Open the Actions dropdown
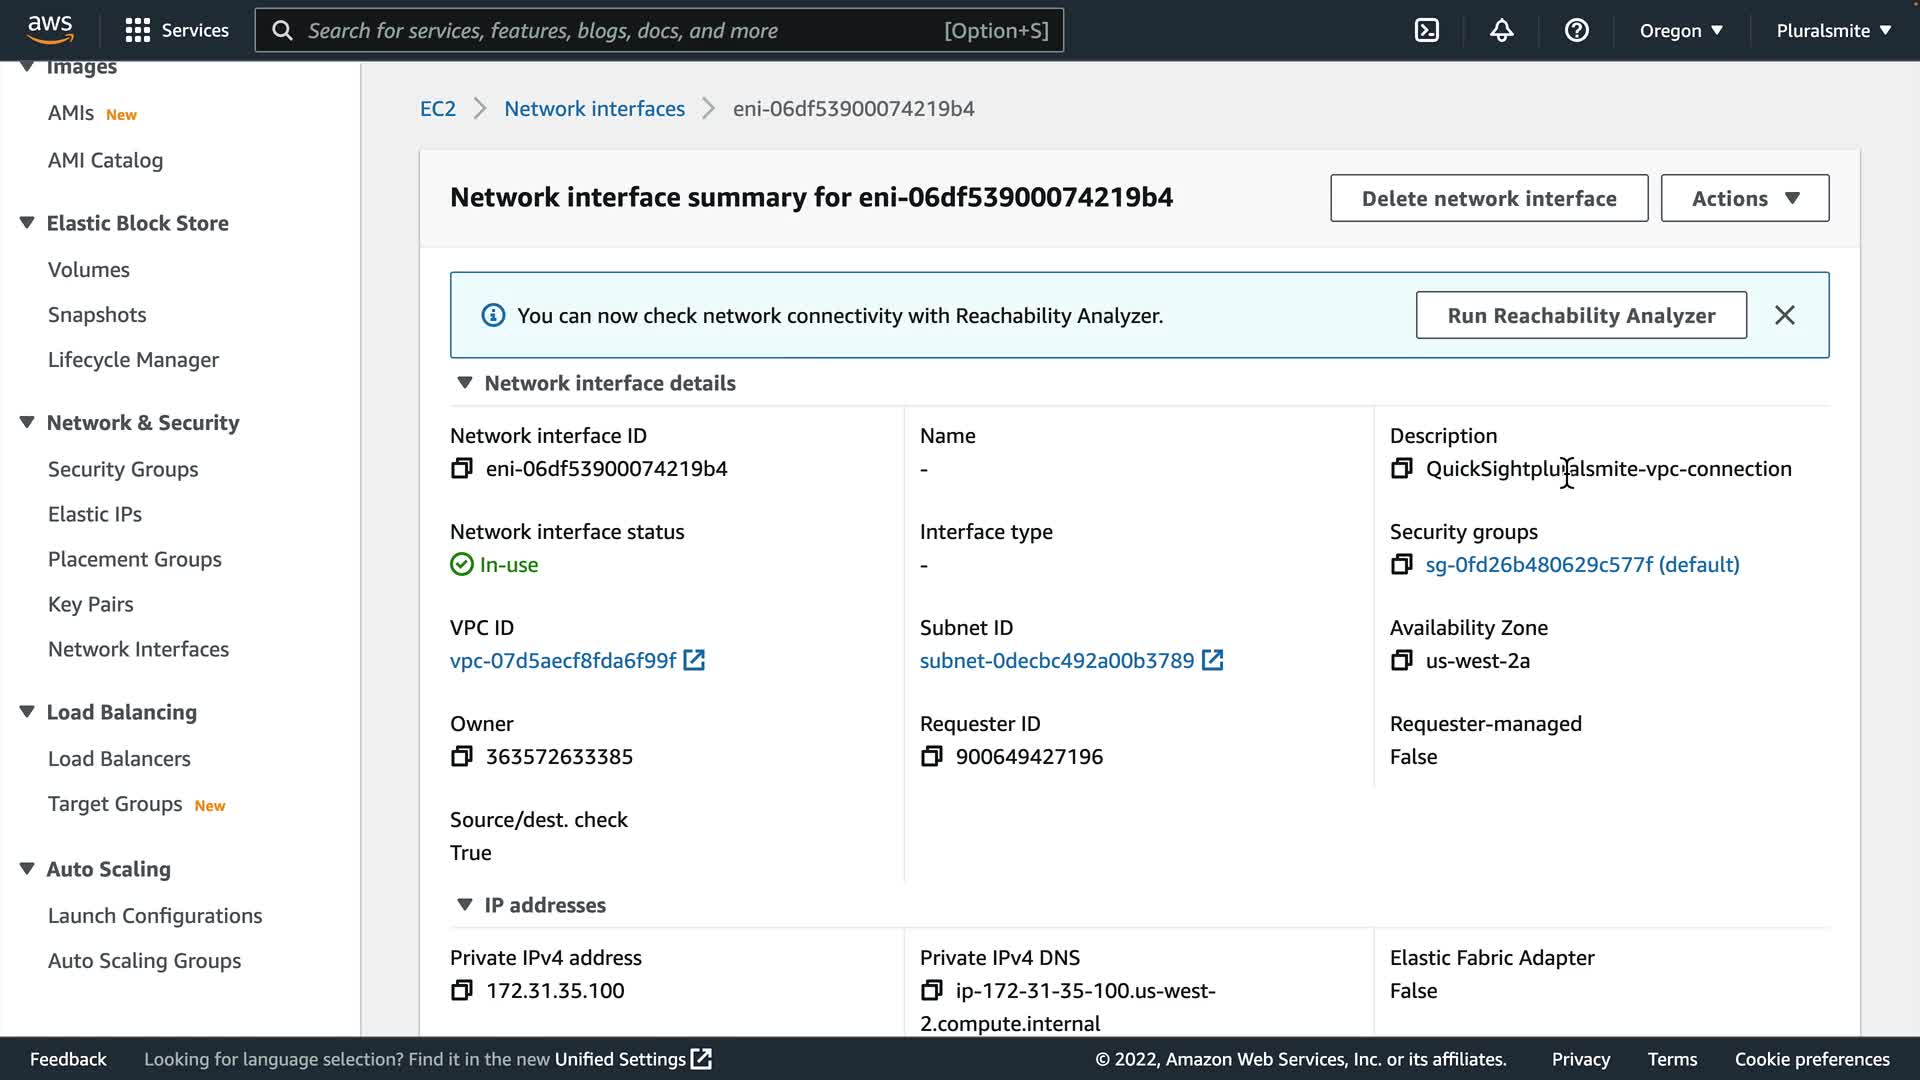 point(1744,198)
